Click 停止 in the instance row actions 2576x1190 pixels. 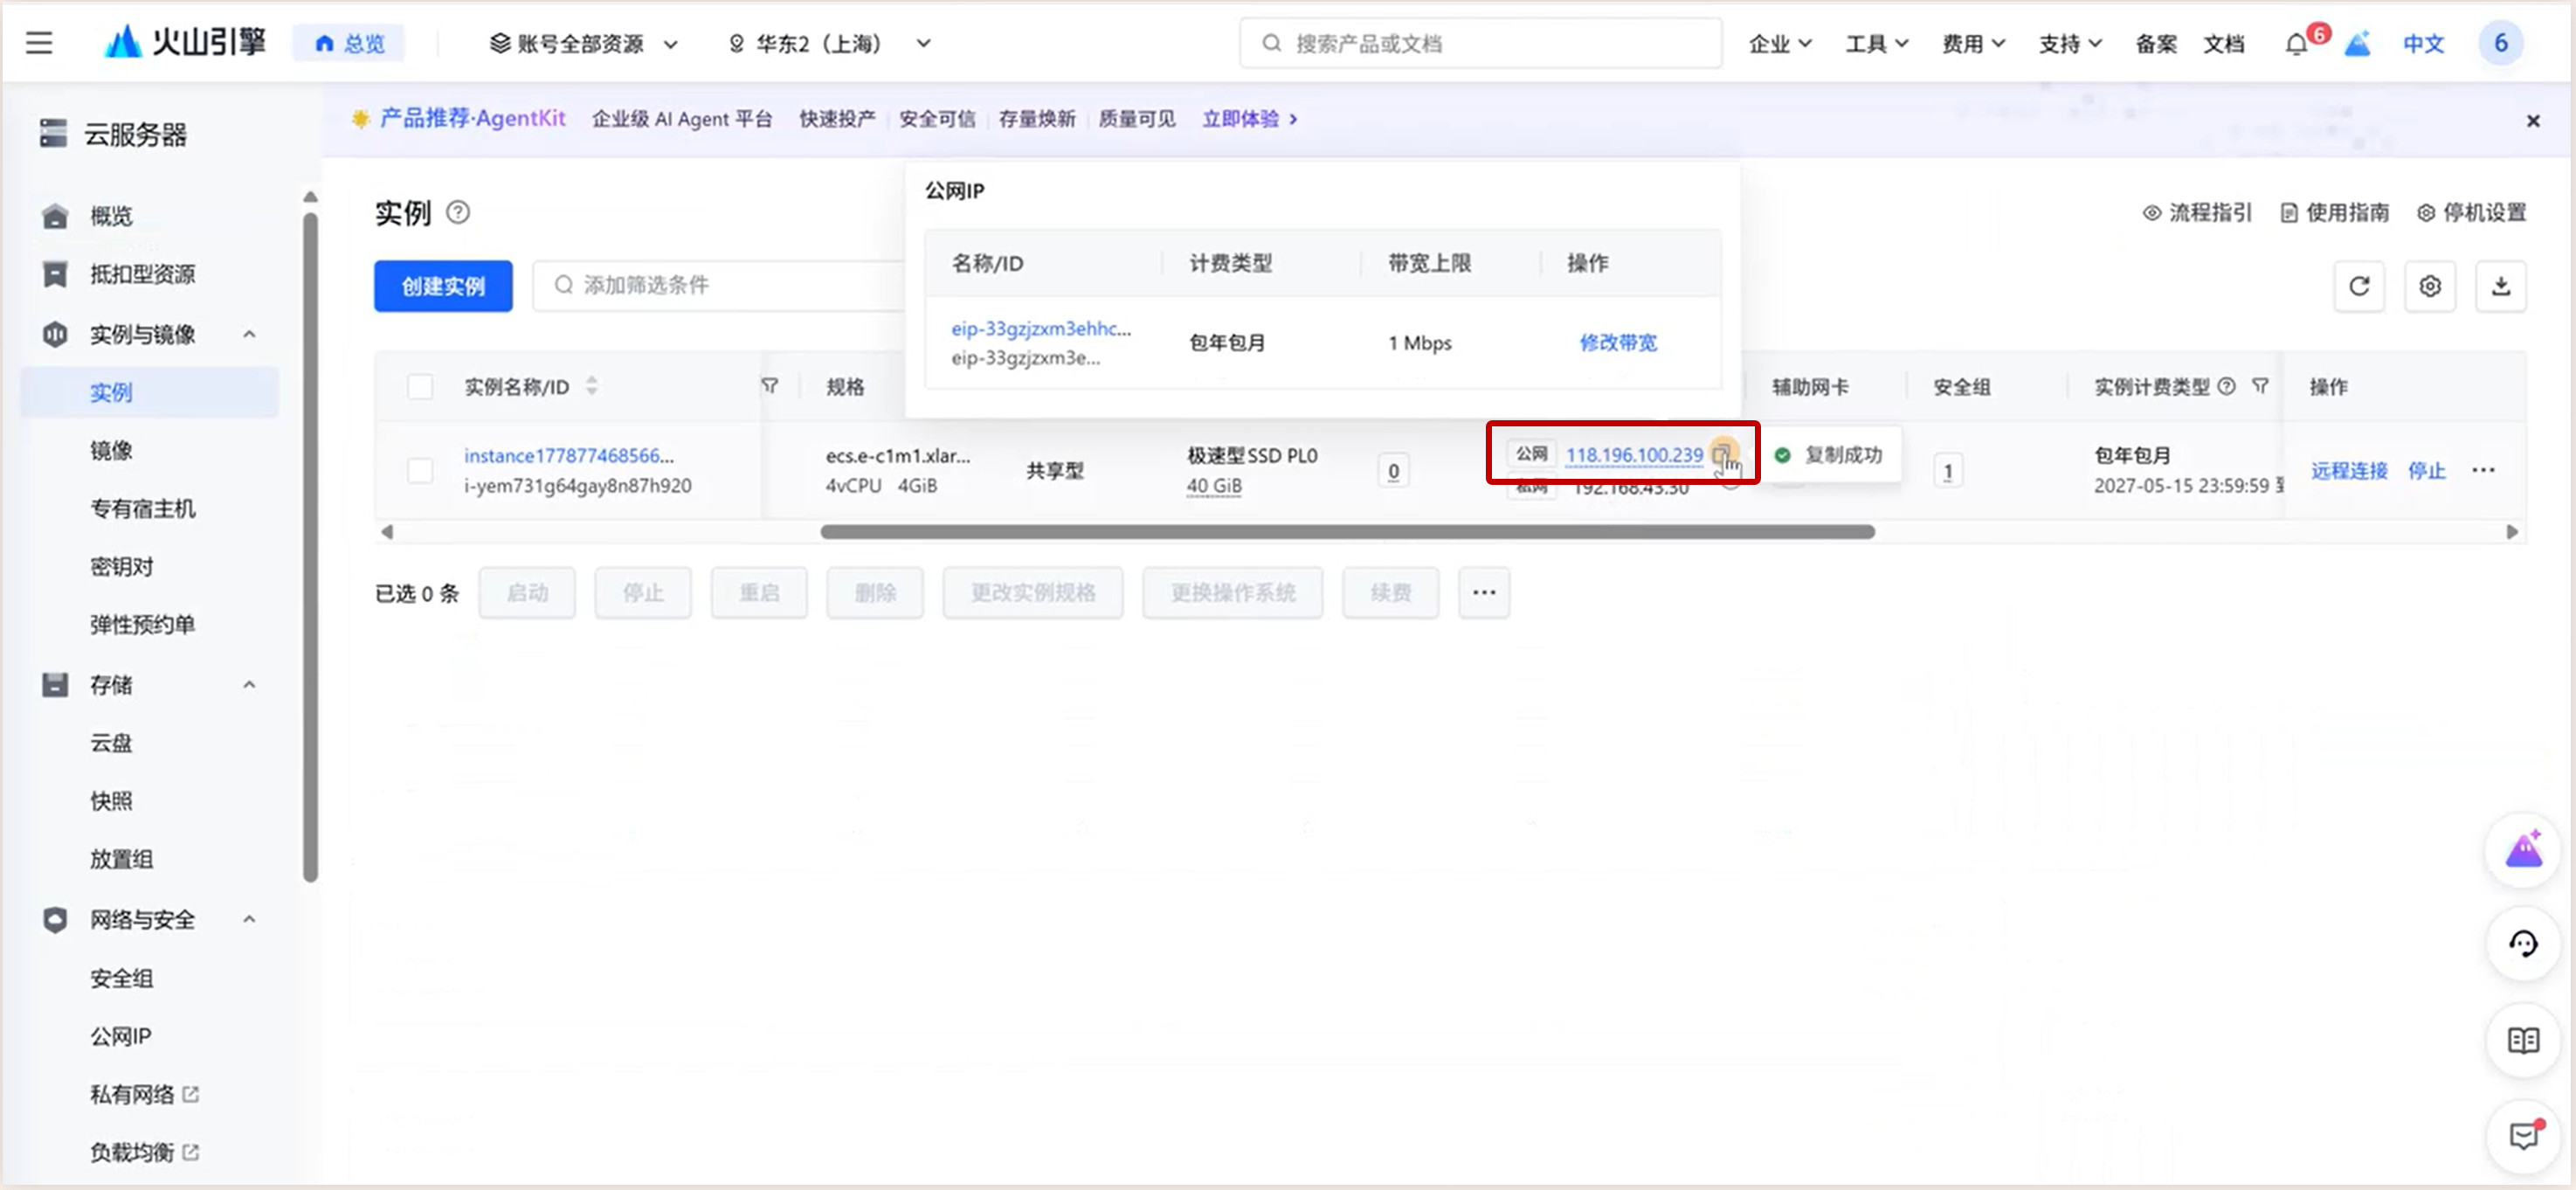[2426, 470]
